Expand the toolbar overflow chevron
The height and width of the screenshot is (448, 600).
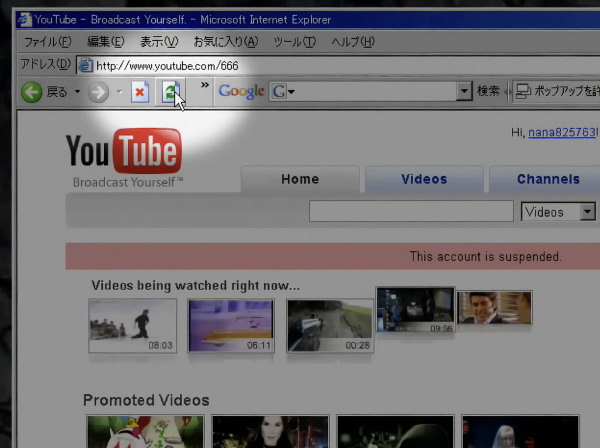pyautogui.click(x=205, y=85)
